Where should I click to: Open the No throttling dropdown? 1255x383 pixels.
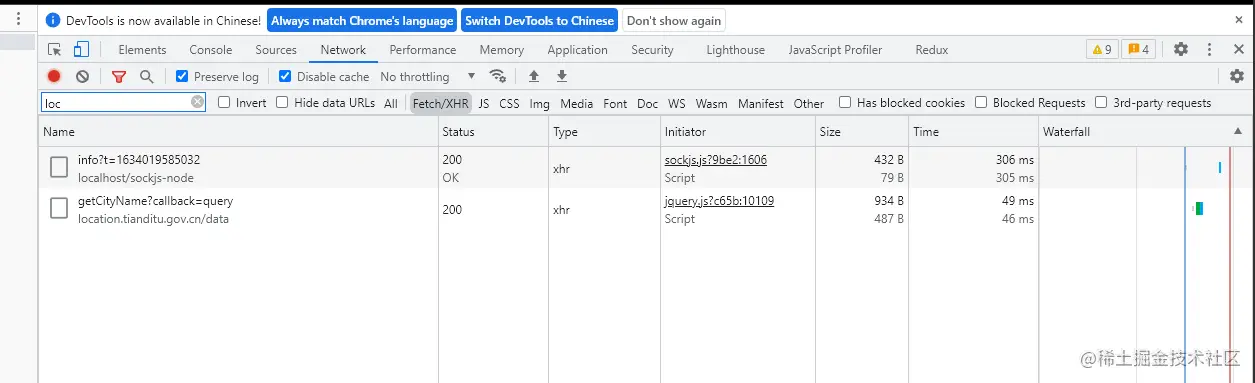click(428, 76)
